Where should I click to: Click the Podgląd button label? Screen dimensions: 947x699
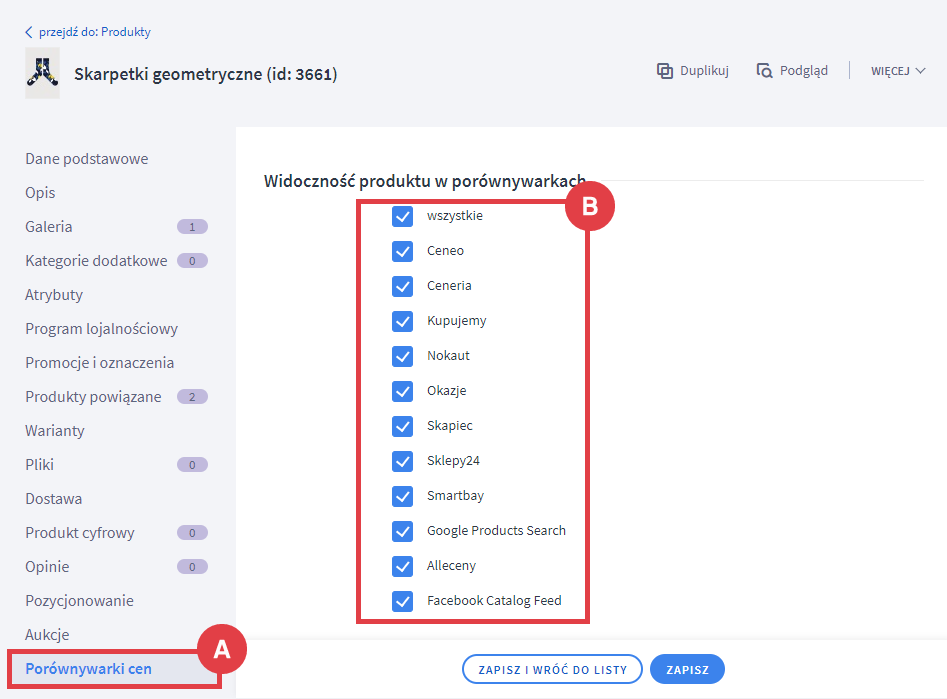[x=804, y=71]
